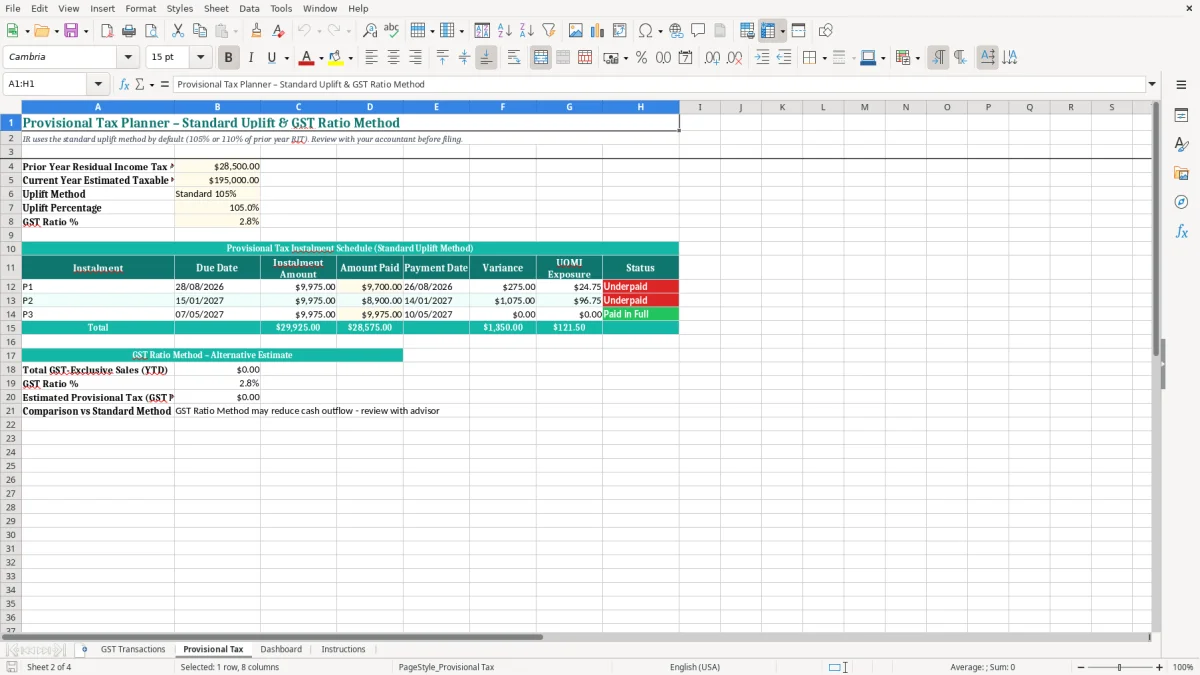Switch to the Dashboard sheet tab
The height and width of the screenshot is (675, 1200).
[281, 649]
